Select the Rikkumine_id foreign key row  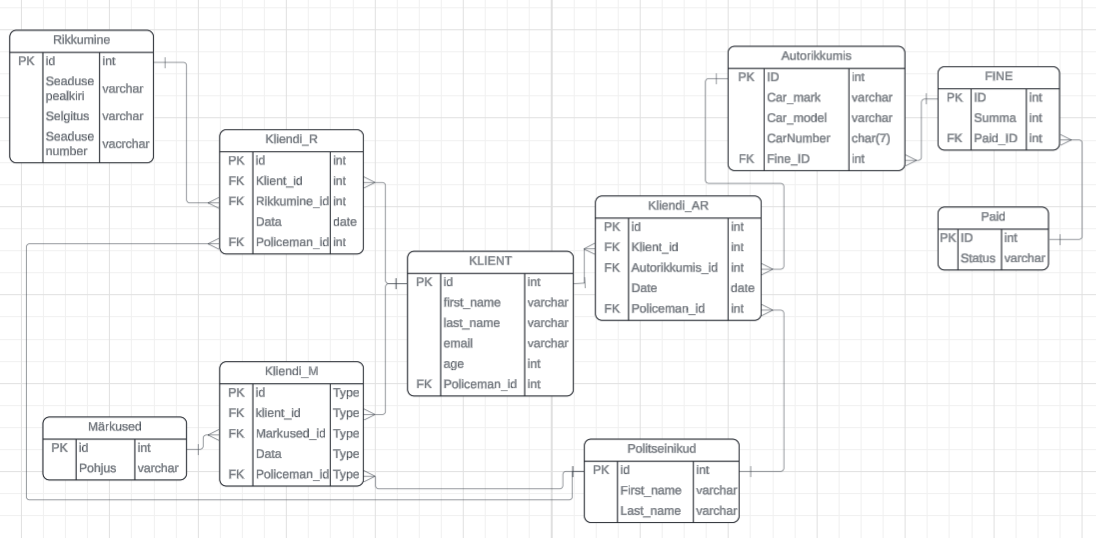click(291, 201)
